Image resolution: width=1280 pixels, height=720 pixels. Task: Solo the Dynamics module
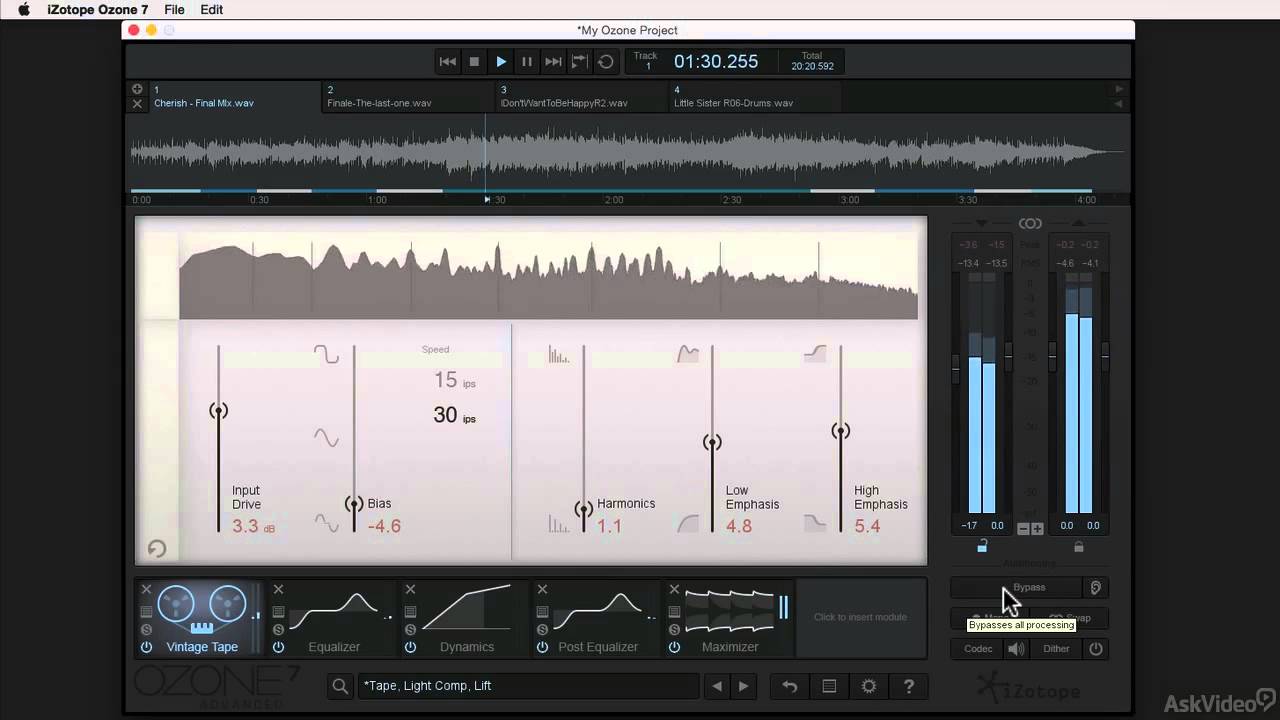[x=410, y=629]
